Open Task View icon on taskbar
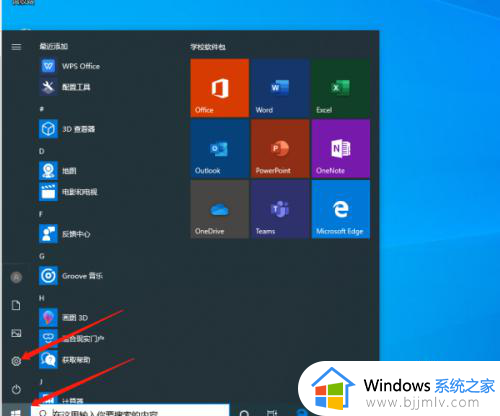Screen dimensions: 500x416 (x=272, y=413)
